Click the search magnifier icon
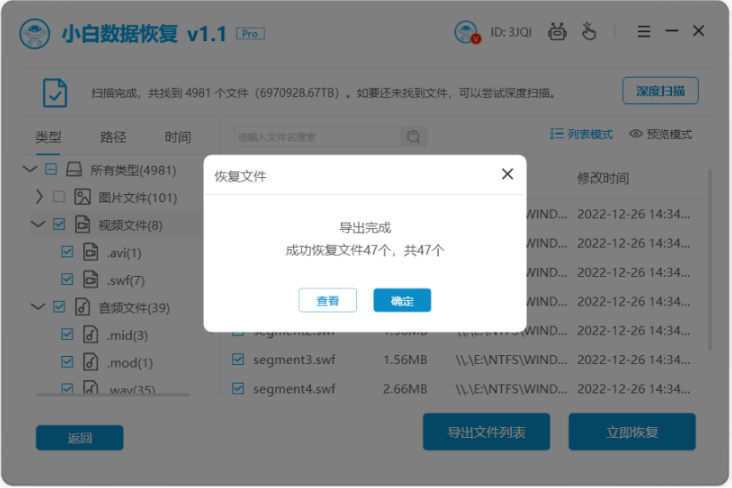Image resolution: width=732 pixels, height=488 pixels. coord(413,137)
